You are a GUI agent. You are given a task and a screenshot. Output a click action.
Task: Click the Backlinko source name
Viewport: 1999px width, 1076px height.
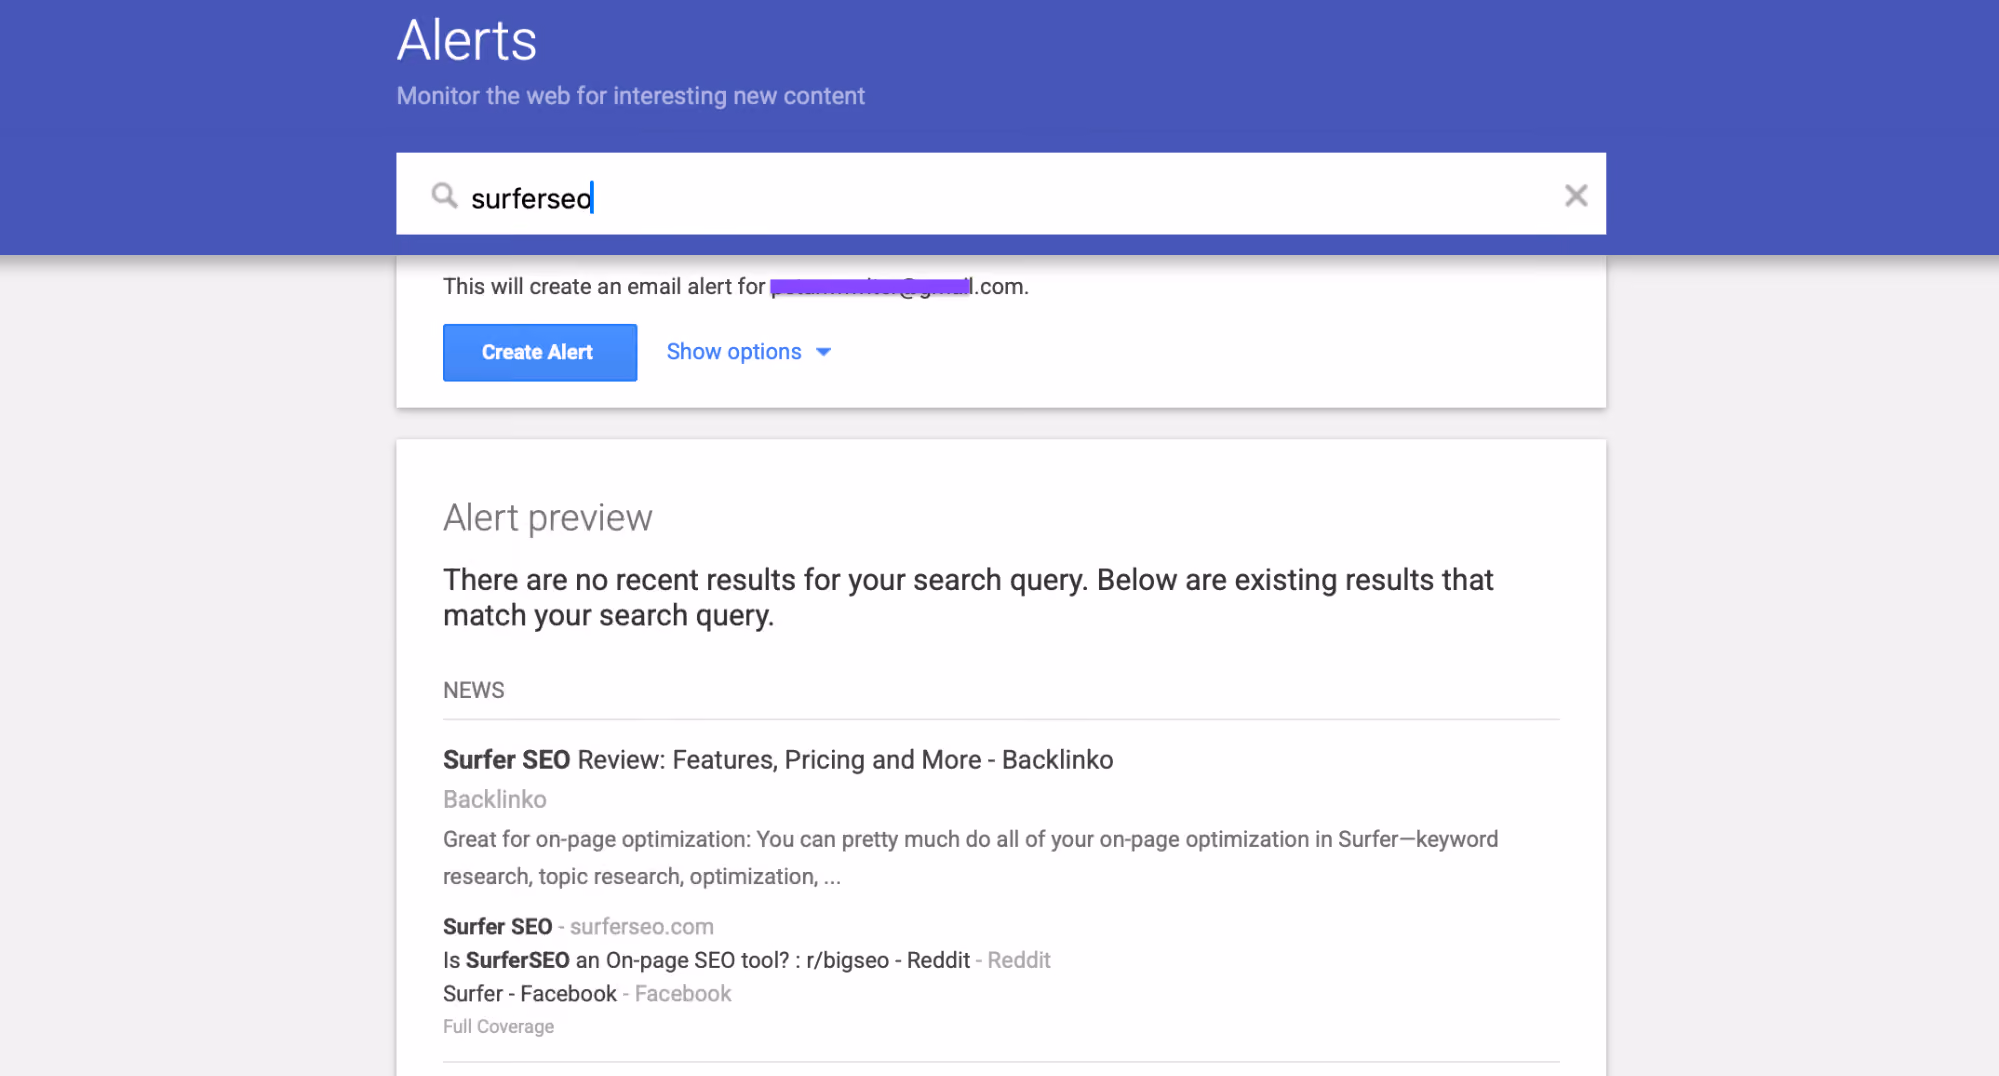point(495,799)
